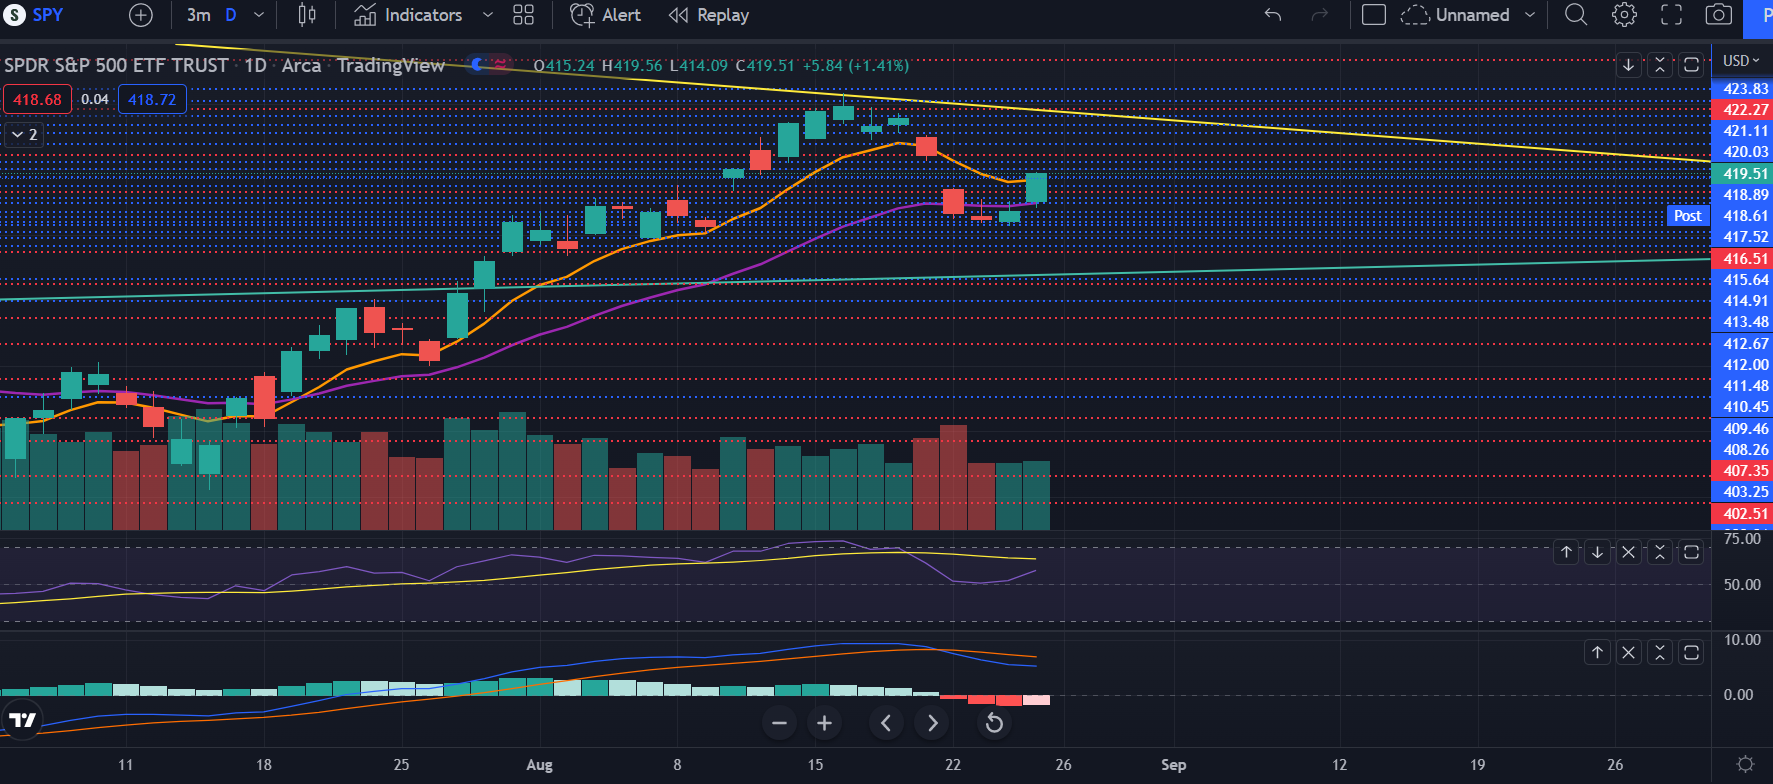The height and width of the screenshot is (784, 1773).
Task: Click the TradingView logo in the chart corner
Action: tap(21, 719)
